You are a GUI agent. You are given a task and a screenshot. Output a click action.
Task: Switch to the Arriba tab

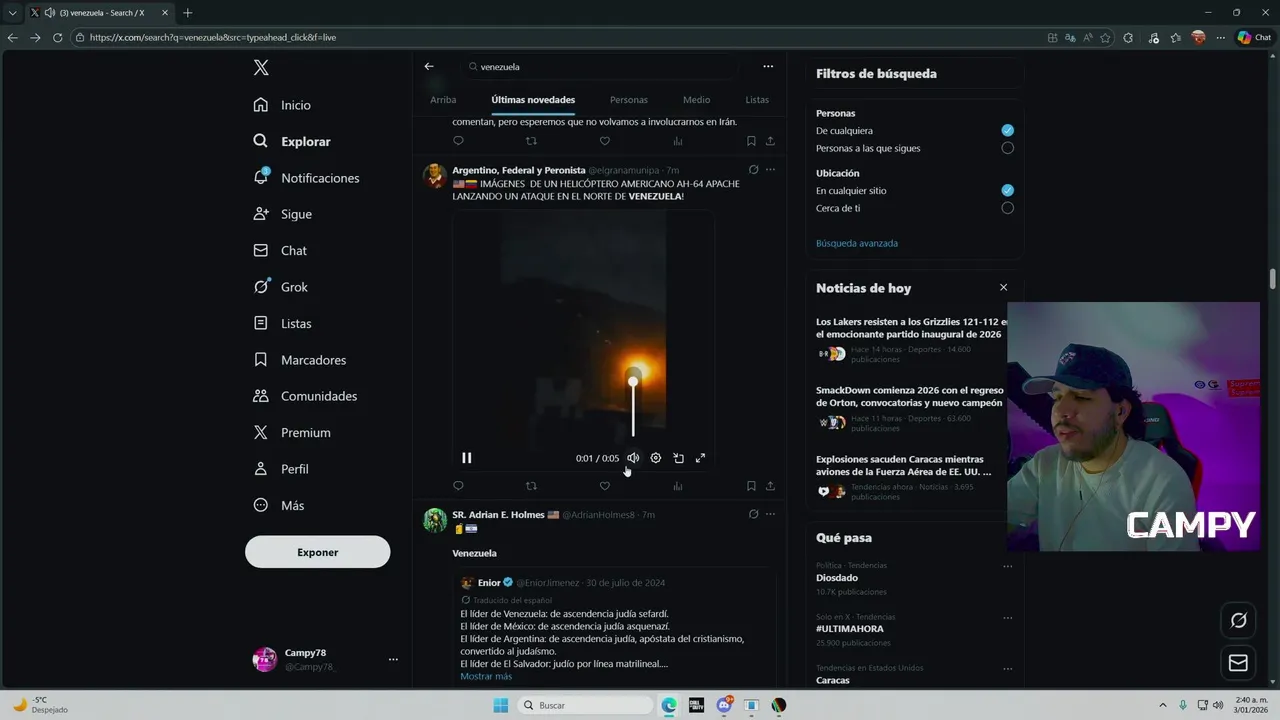[x=443, y=100]
